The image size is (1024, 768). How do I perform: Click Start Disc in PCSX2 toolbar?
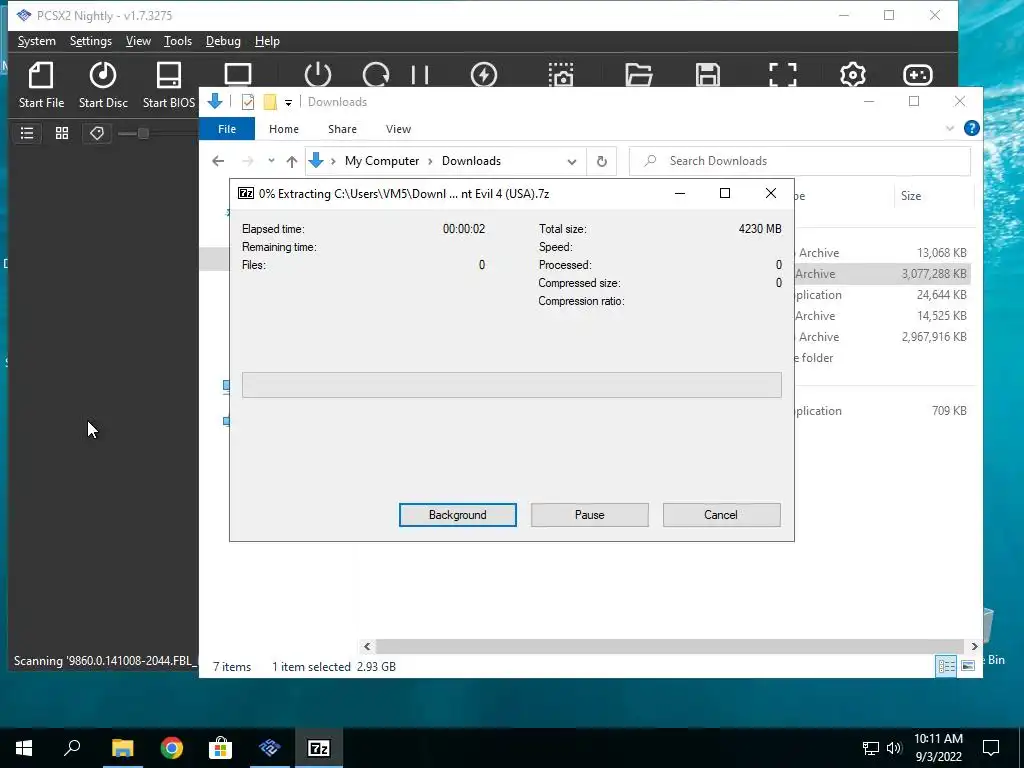coord(103,85)
